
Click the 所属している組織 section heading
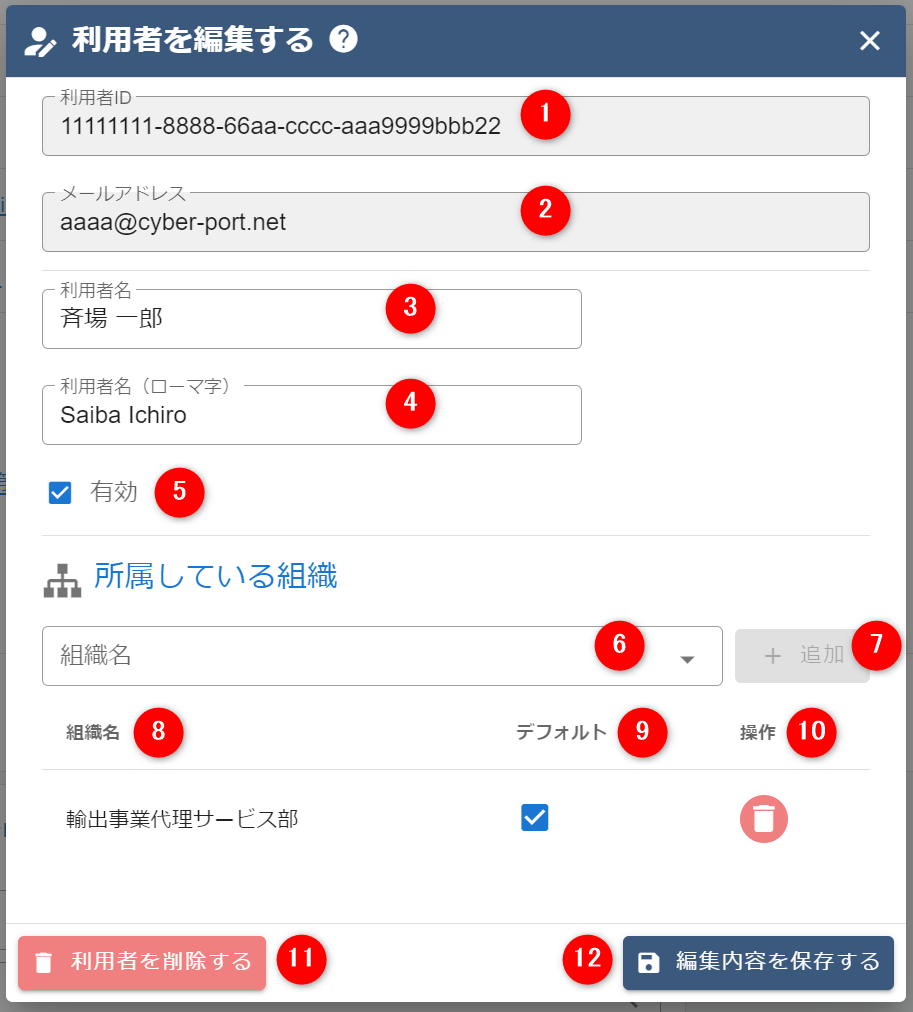tap(215, 576)
